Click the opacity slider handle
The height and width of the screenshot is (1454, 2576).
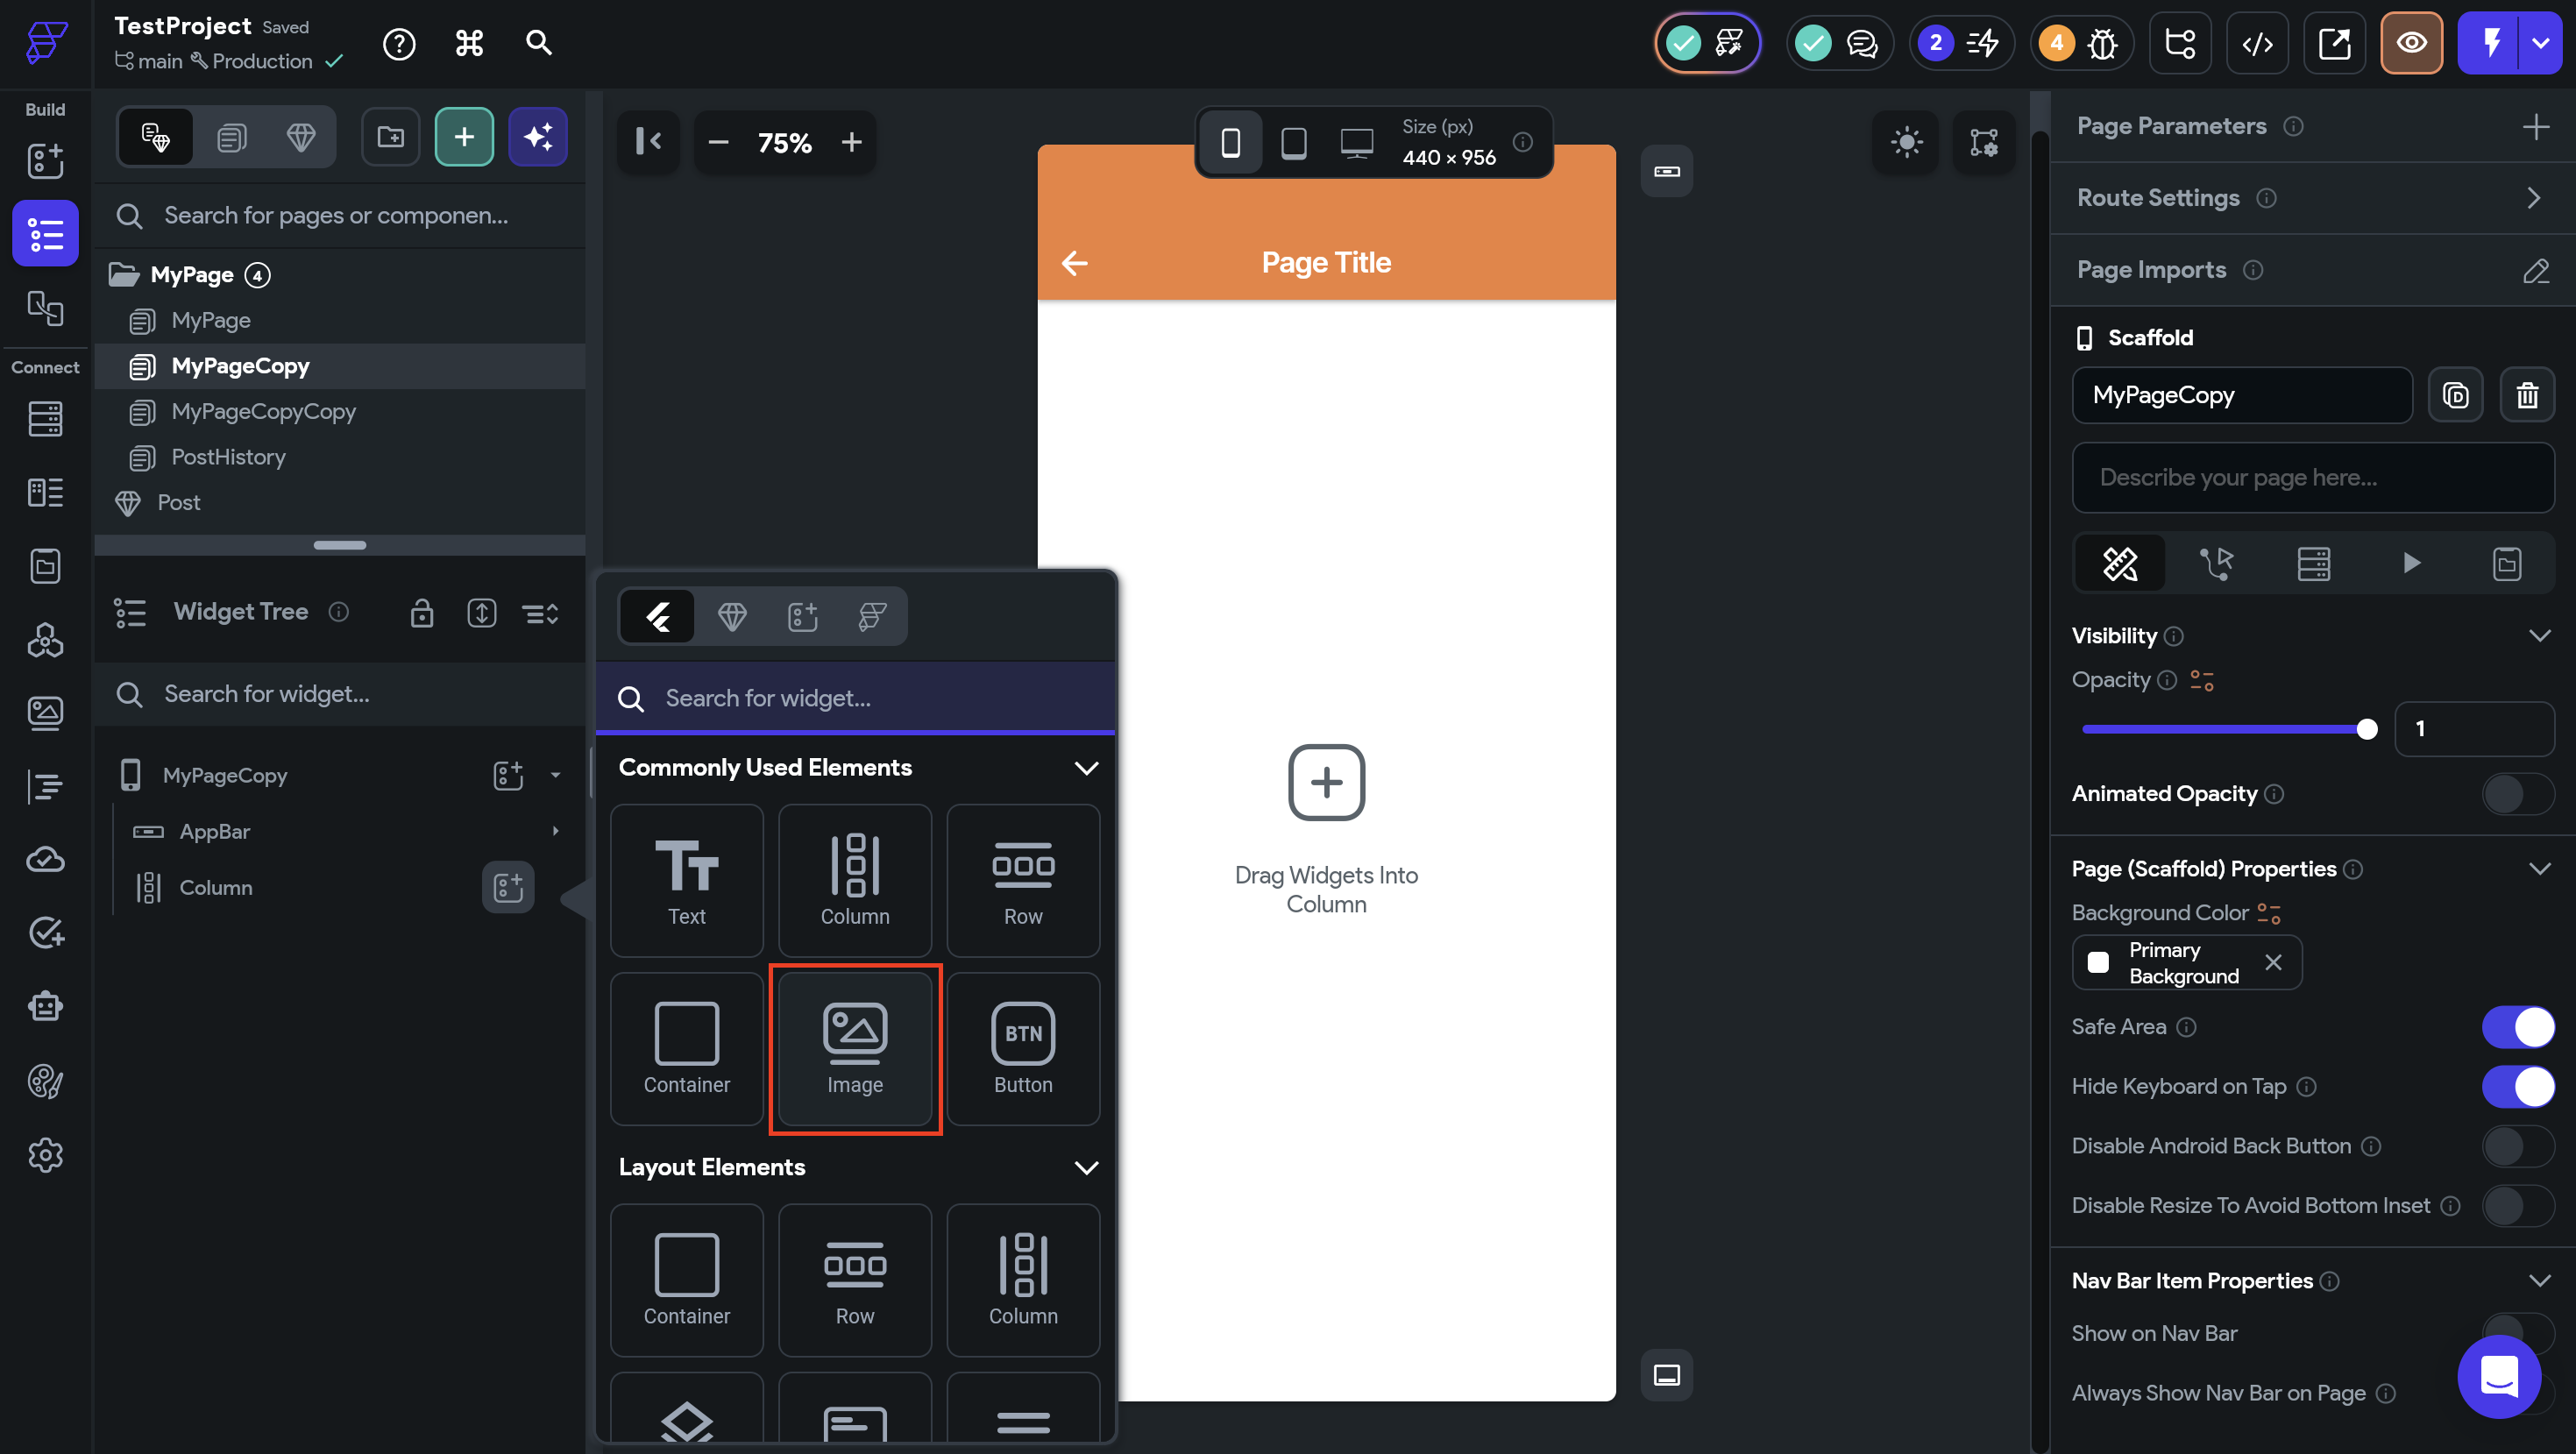click(x=2366, y=729)
